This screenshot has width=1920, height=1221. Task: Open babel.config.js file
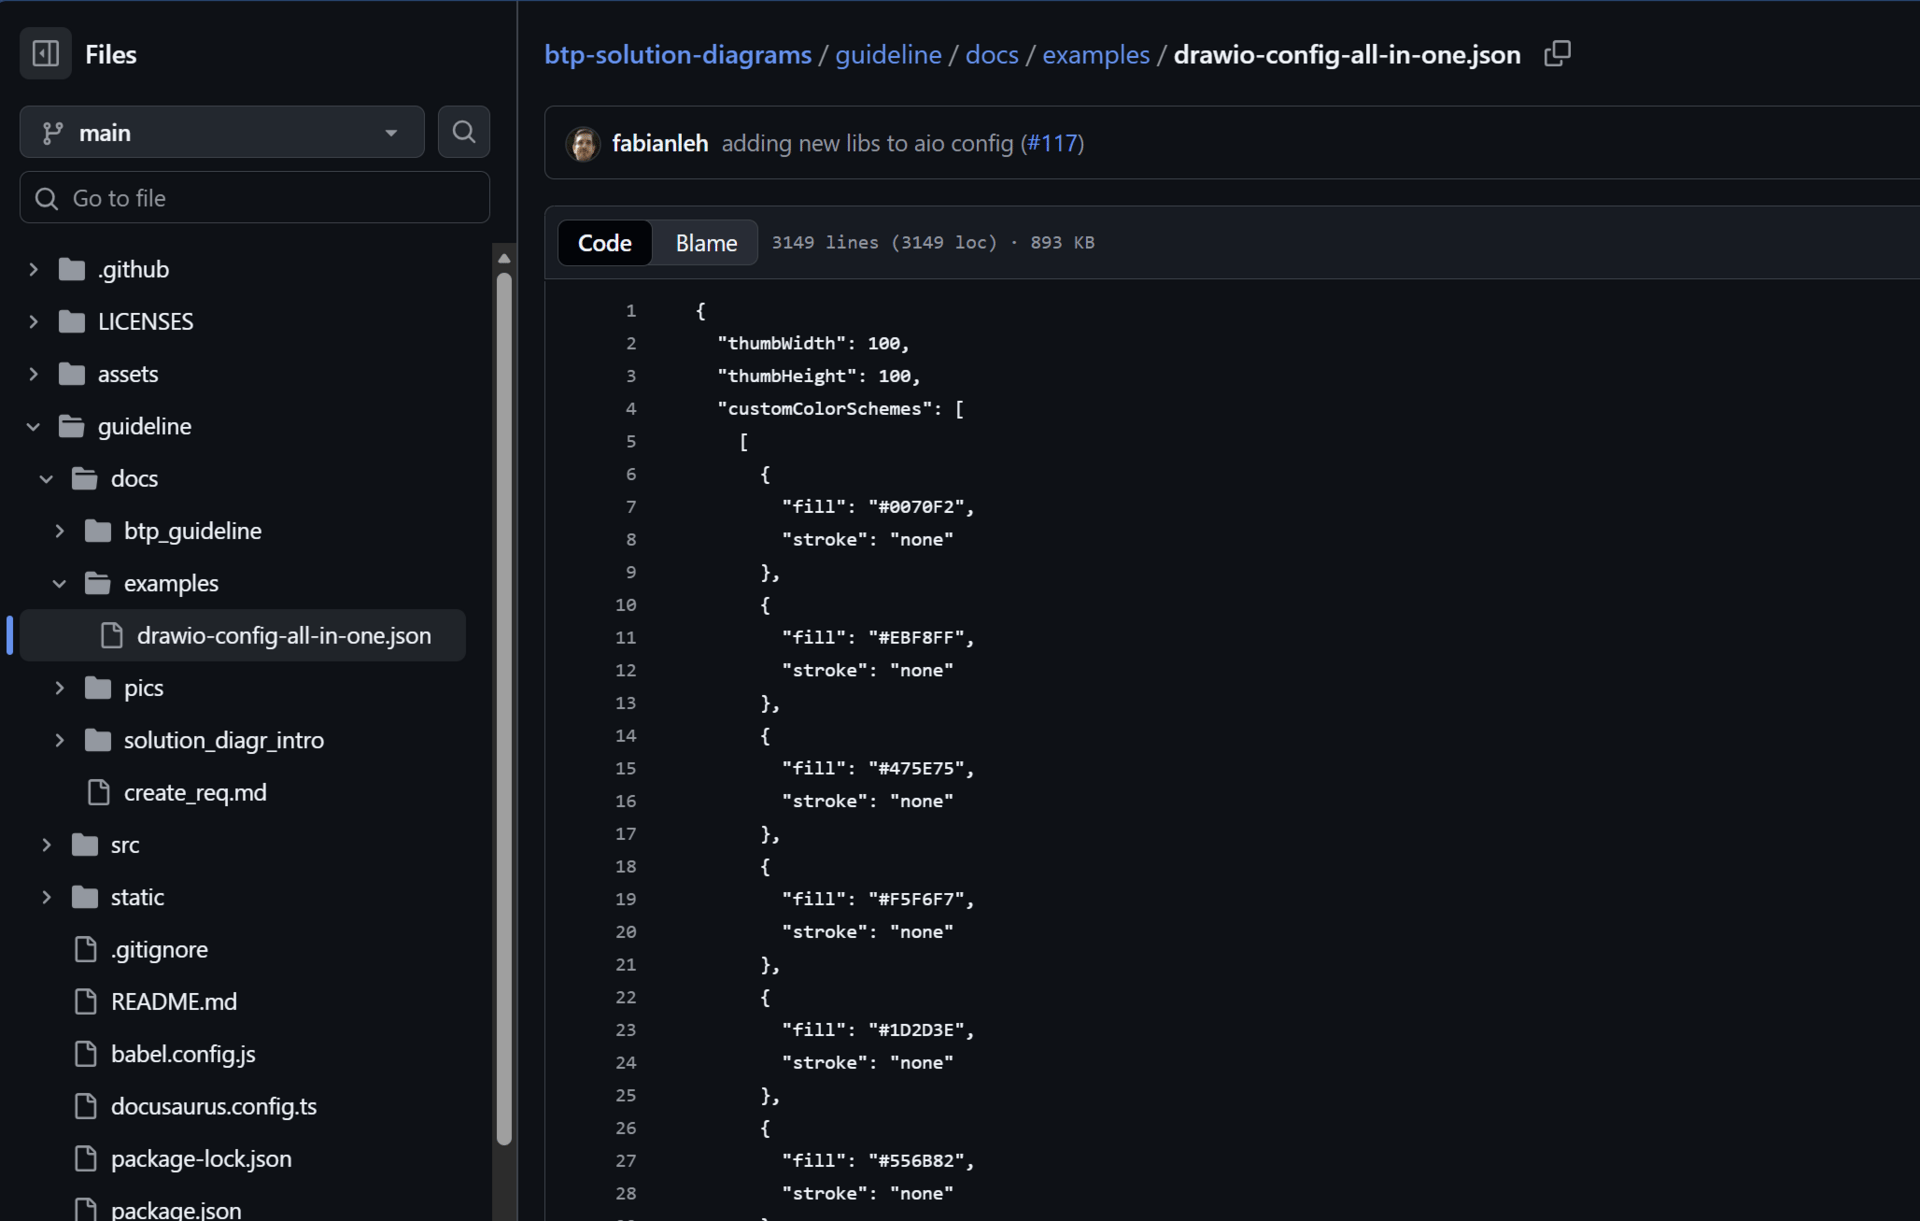(x=183, y=1054)
